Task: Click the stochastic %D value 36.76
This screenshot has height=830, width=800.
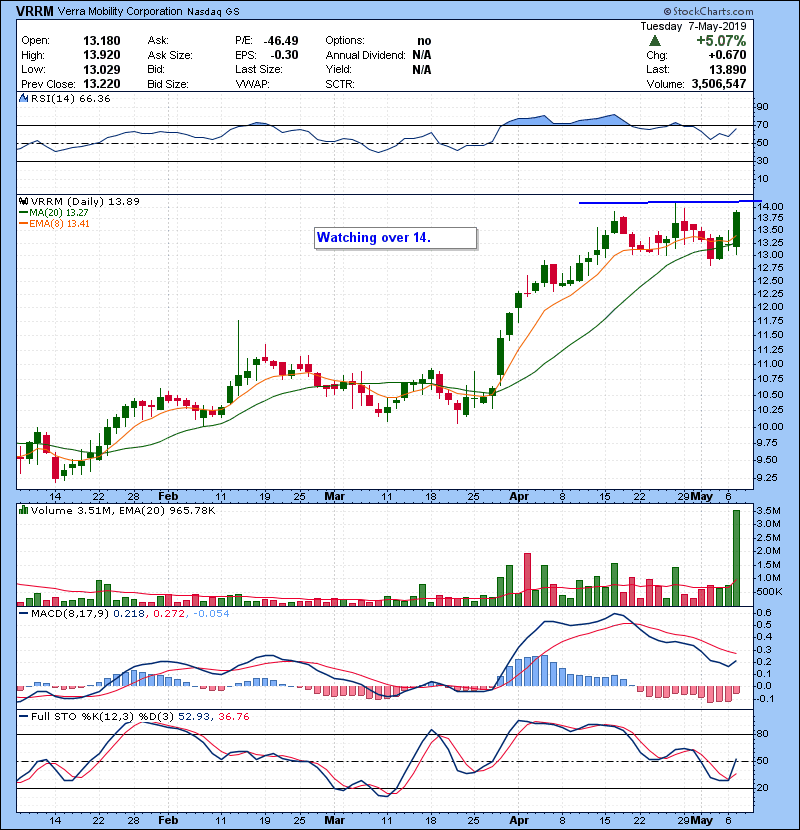Action: [x=233, y=717]
